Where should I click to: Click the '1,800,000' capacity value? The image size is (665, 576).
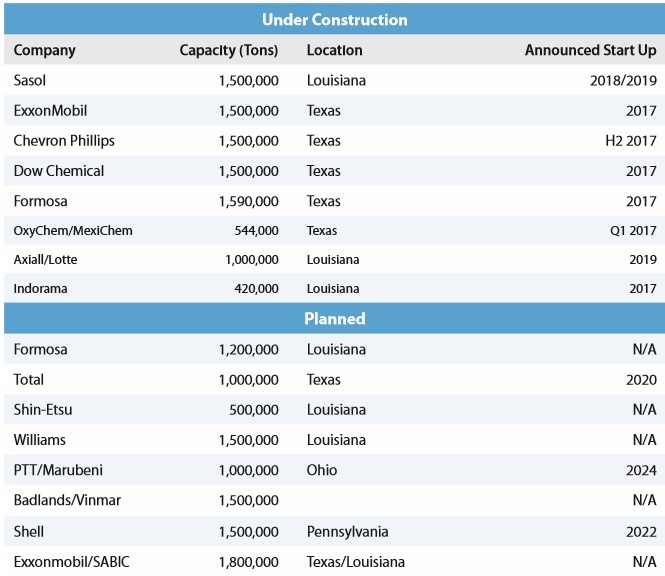pos(249,562)
